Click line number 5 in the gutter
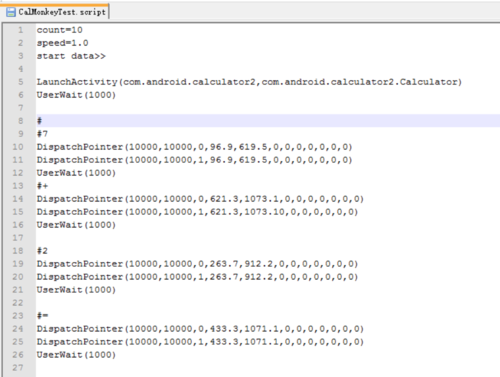Viewport: 500px width, 377px height. click(21, 82)
